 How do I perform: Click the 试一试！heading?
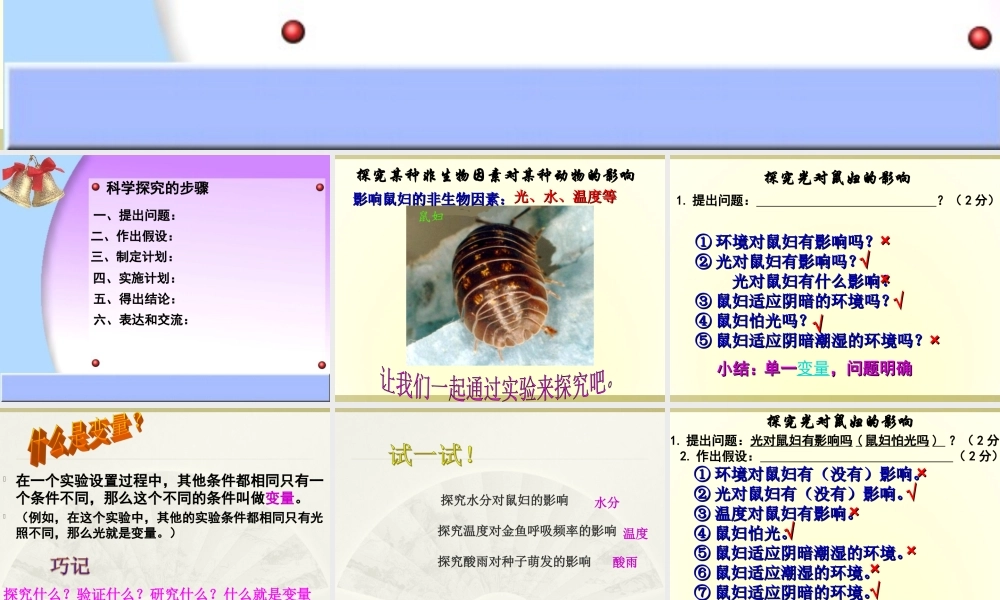(430, 455)
